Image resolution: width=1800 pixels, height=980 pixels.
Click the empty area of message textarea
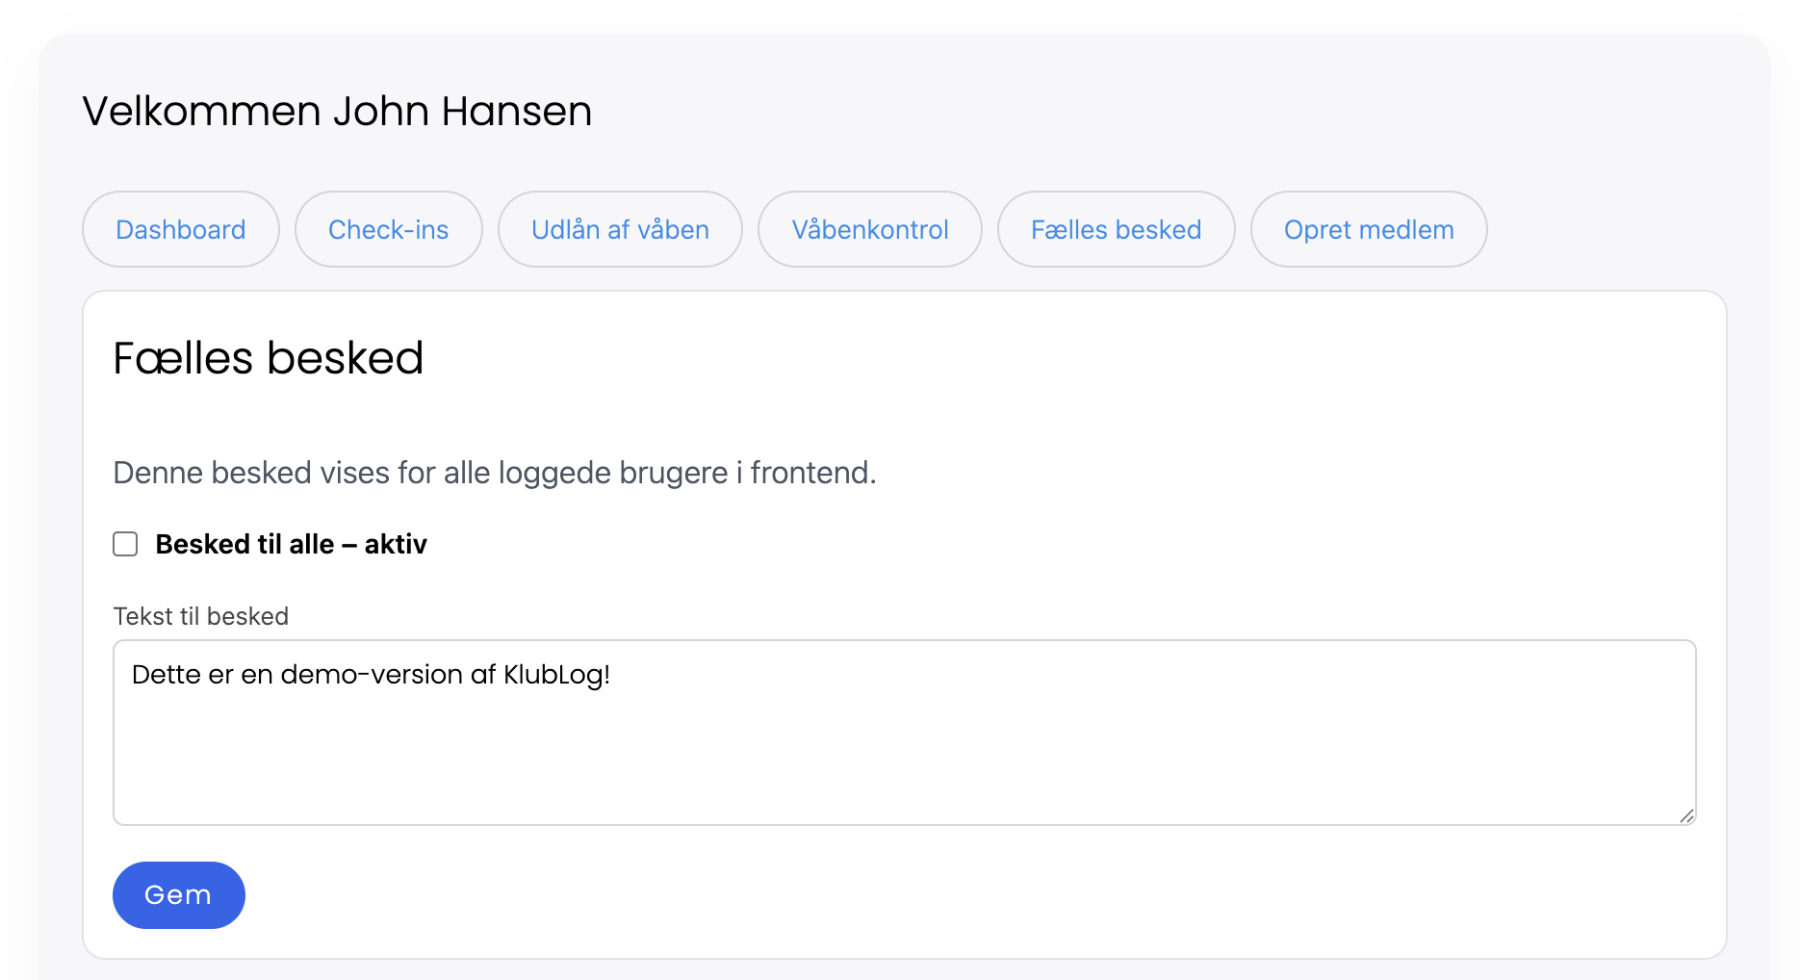coord(900,760)
